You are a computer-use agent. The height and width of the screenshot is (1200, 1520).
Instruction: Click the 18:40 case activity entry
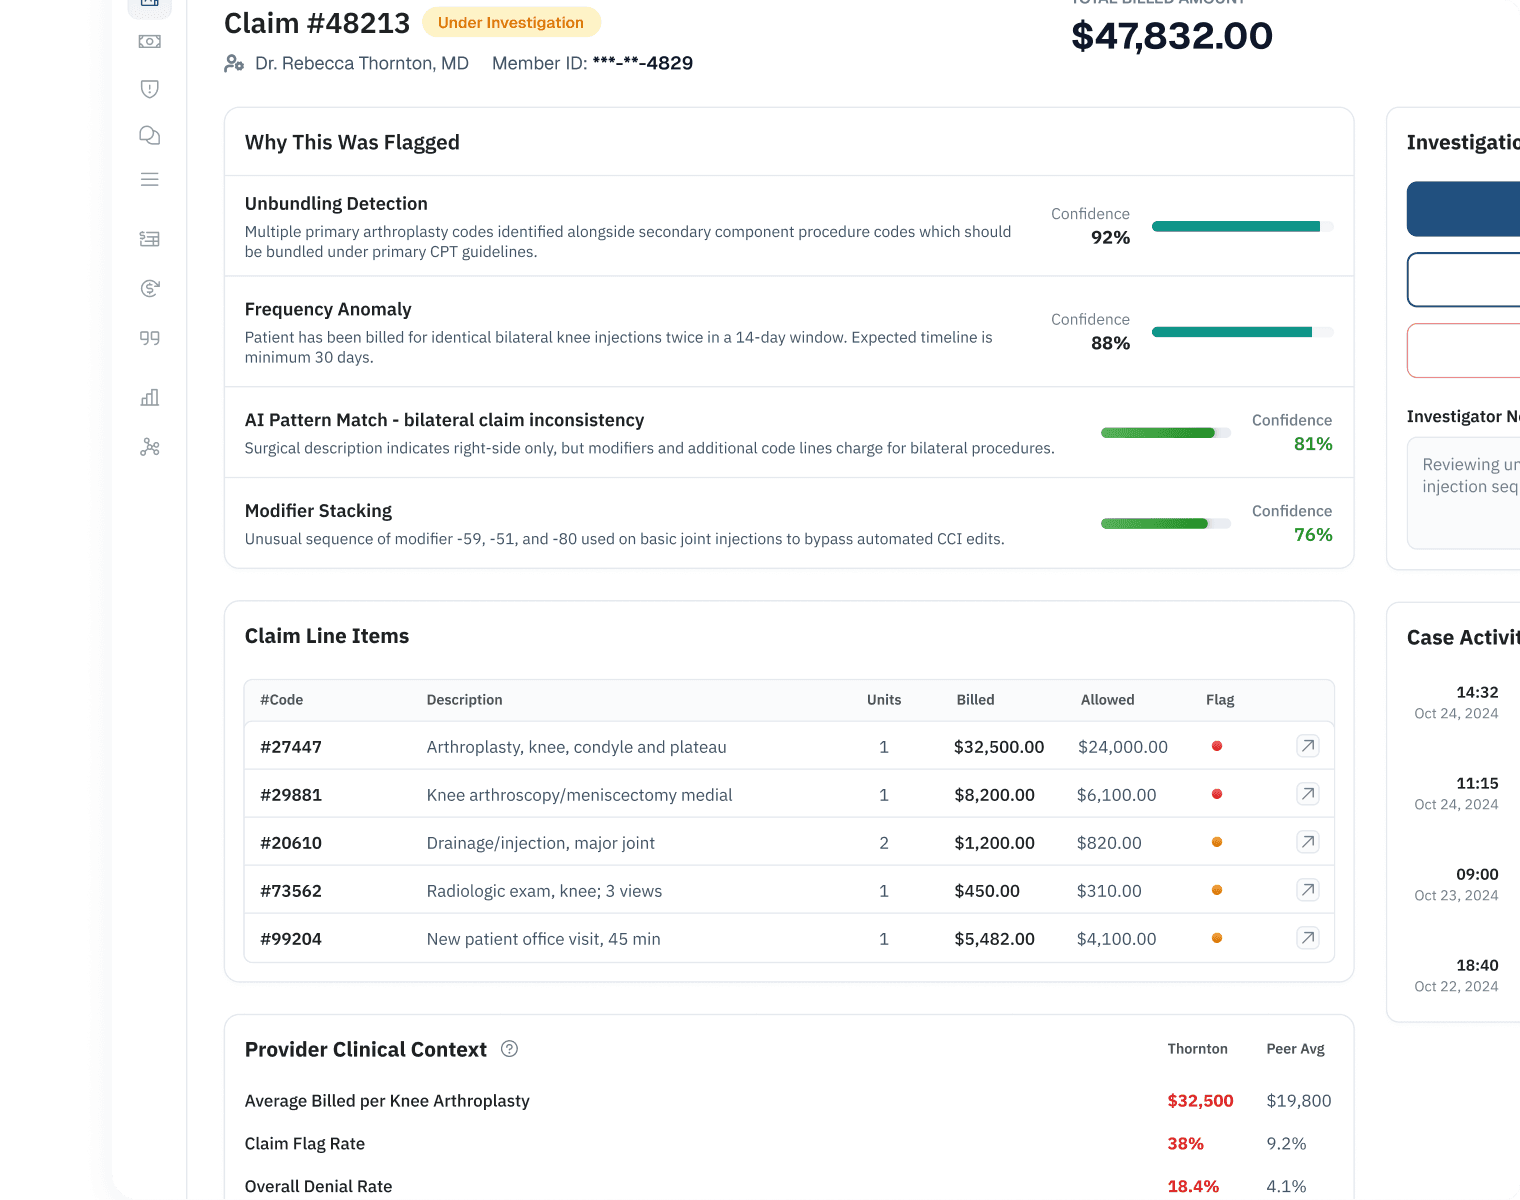point(1457,975)
